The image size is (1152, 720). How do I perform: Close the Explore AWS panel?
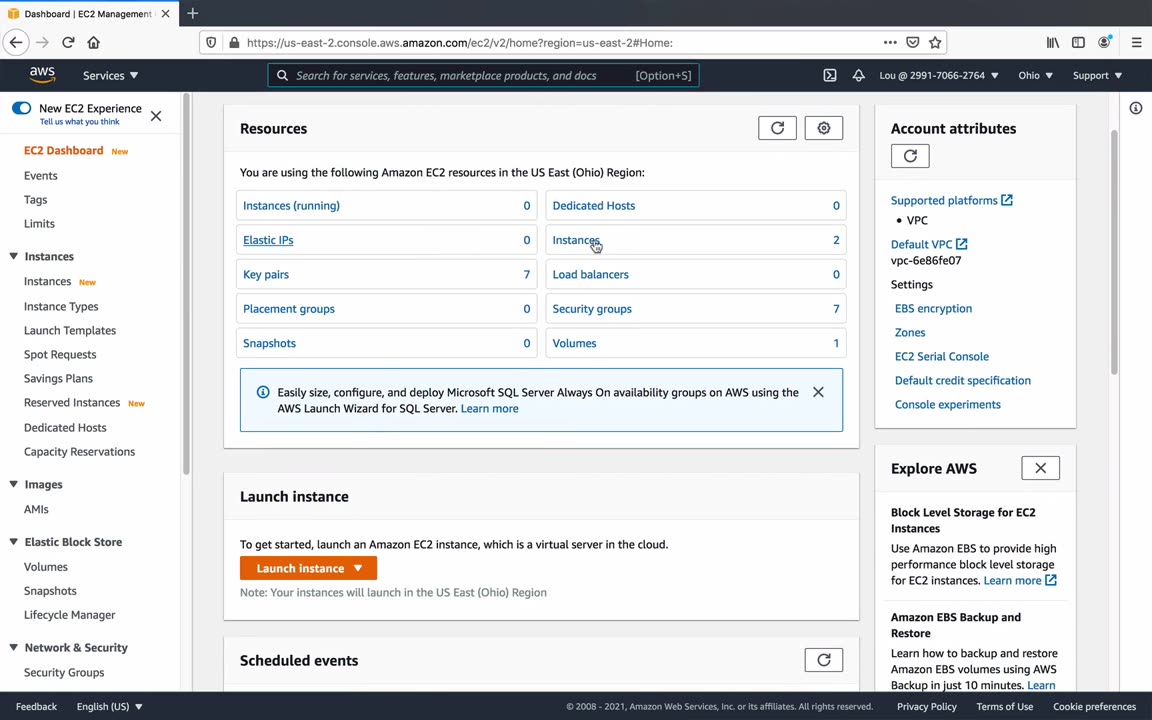click(1040, 468)
